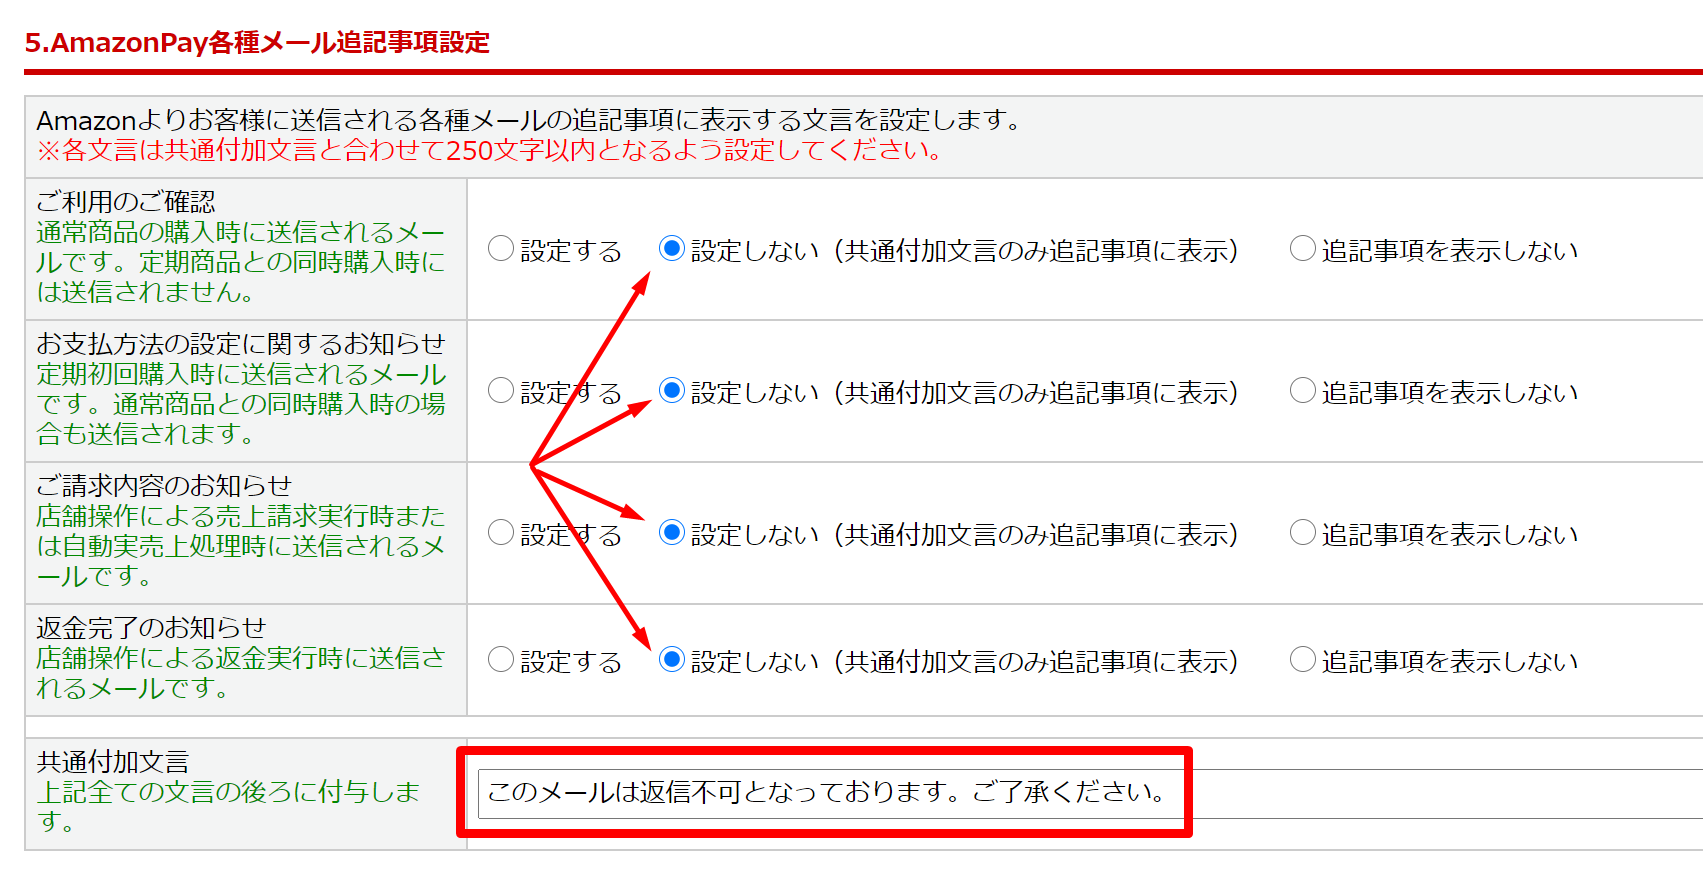Click the Amazonよりお客様に送信される description text
Image resolution: width=1703 pixels, height=890 pixels.
click(530, 121)
